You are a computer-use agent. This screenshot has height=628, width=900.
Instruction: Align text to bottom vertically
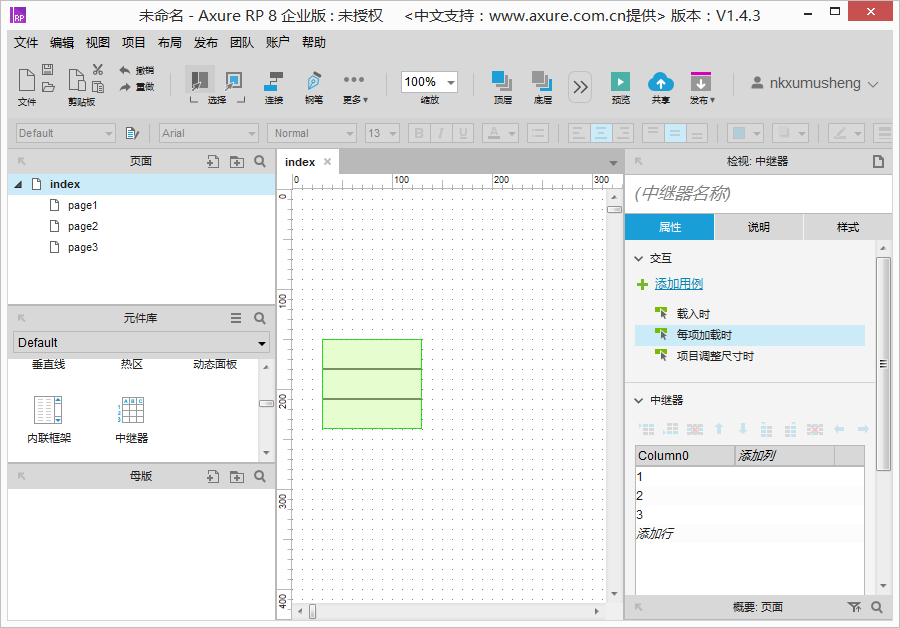click(x=696, y=133)
